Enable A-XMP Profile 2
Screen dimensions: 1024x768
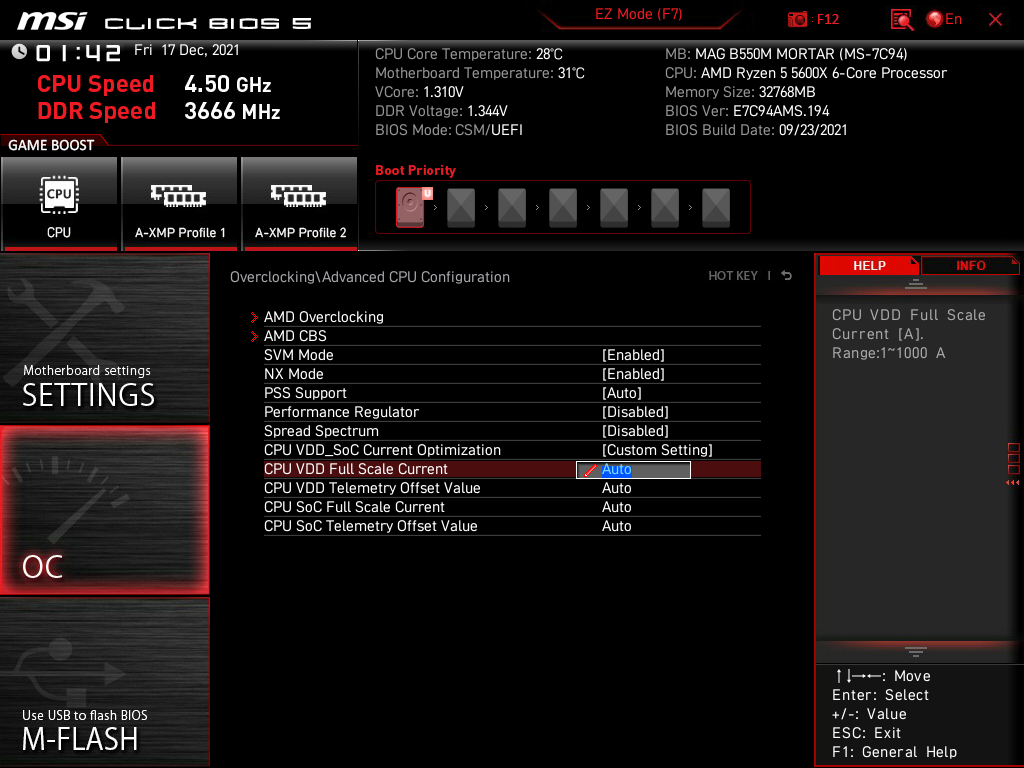point(300,203)
